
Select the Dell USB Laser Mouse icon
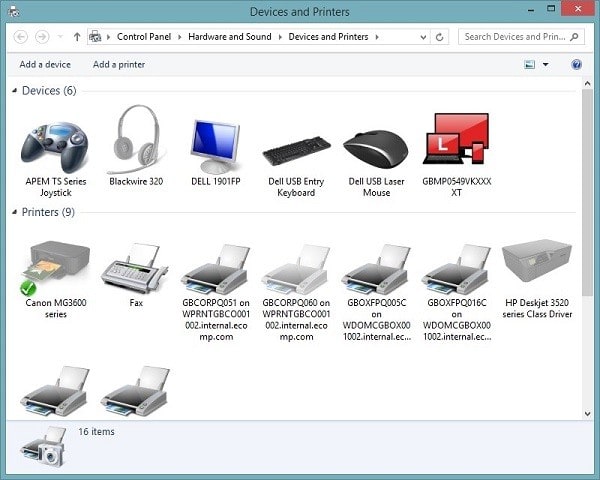tap(376, 149)
